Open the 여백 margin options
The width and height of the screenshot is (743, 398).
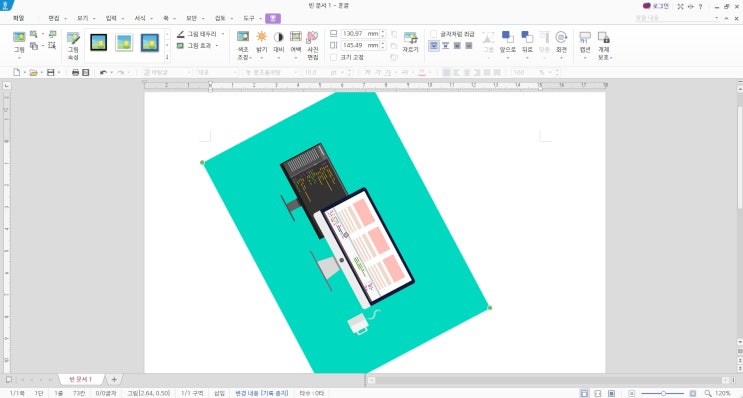coord(296,43)
